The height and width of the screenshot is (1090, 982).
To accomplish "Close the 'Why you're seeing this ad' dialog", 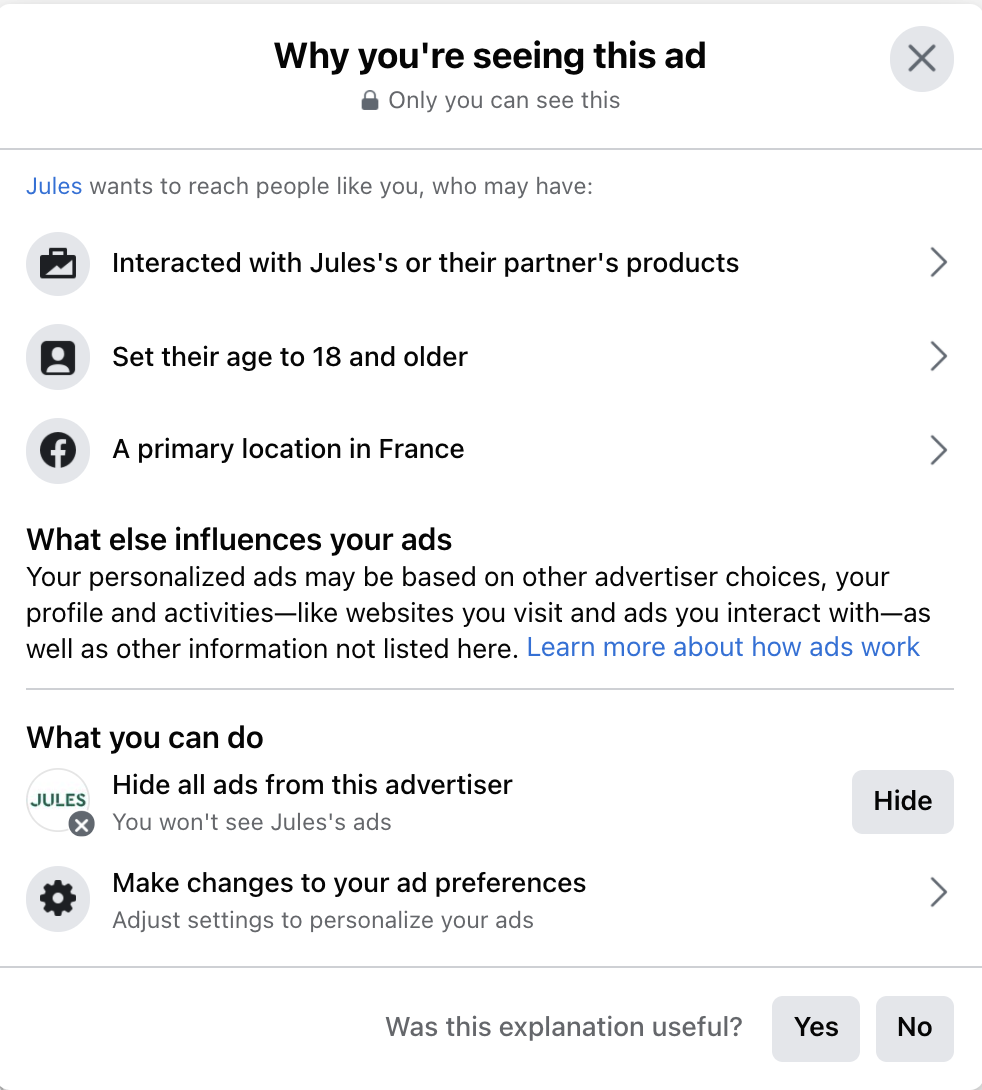I will pyautogui.click(x=921, y=59).
